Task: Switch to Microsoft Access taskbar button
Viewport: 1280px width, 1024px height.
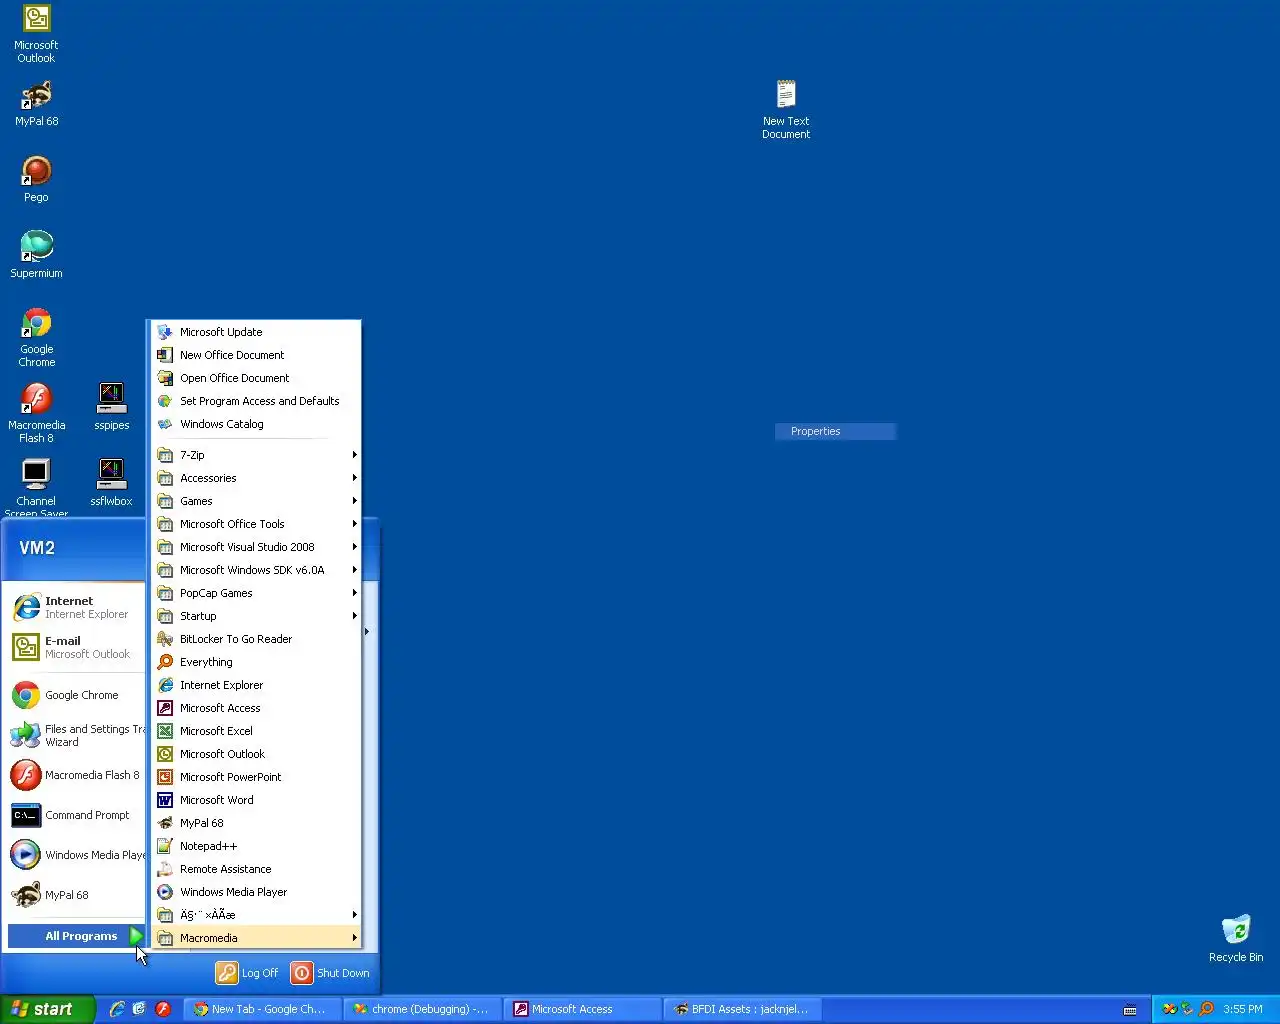Action: coord(582,1009)
